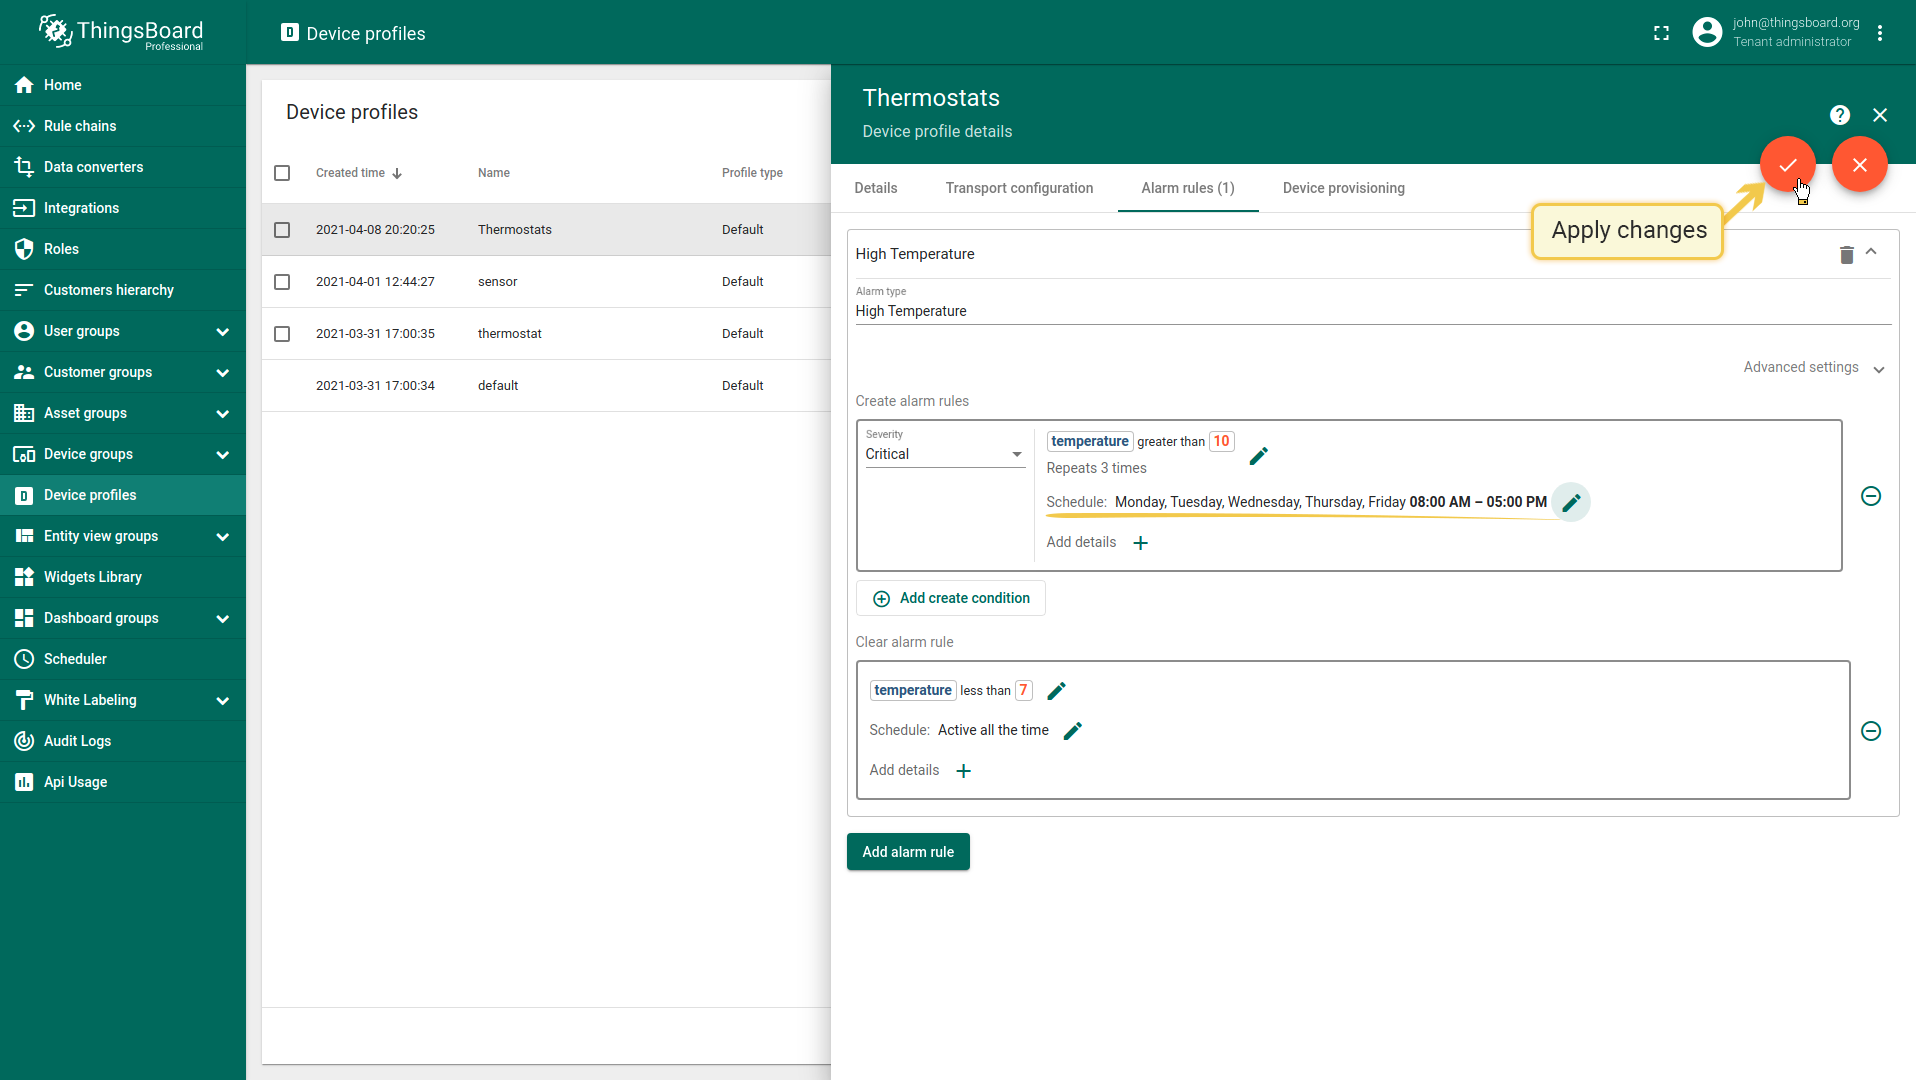This screenshot has width=1916, height=1080.
Task: Sort table by Profile type column
Action: click(752, 173)
